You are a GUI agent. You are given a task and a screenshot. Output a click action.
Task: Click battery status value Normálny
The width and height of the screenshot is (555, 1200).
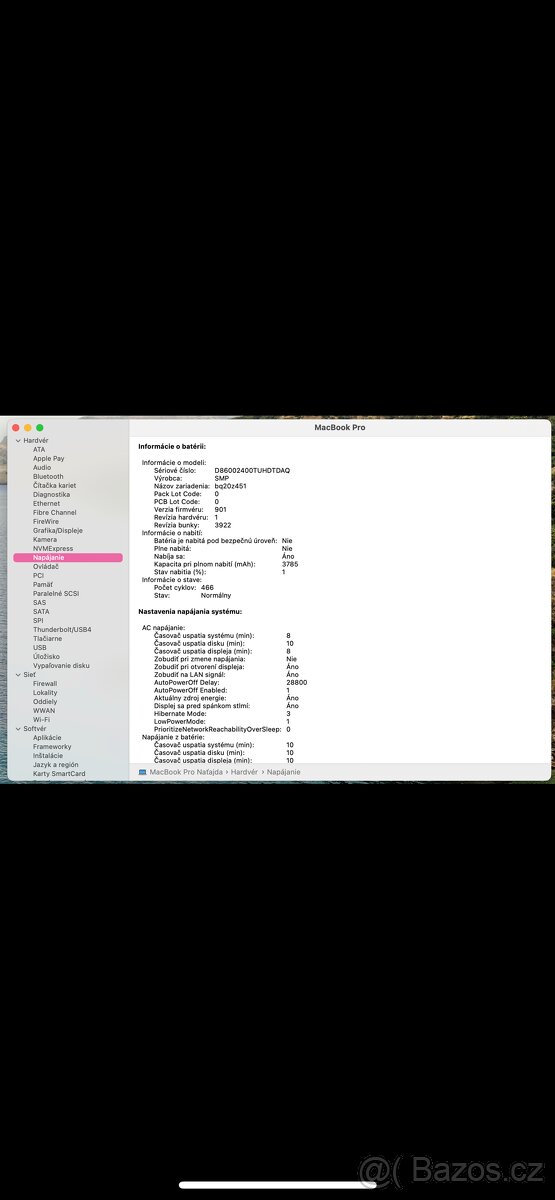216,595
